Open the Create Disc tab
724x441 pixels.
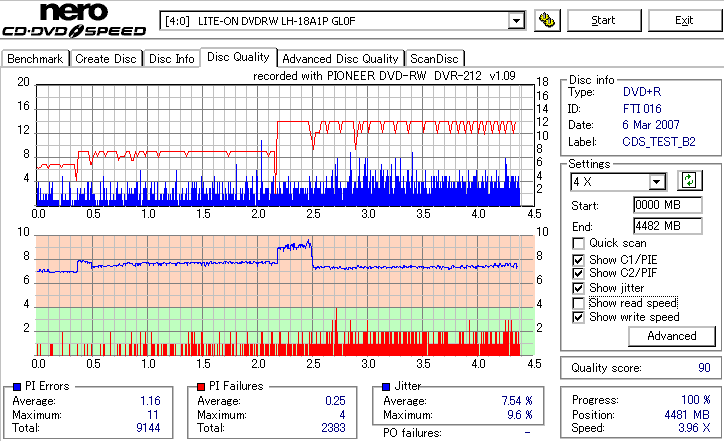[x=106, y=59]
